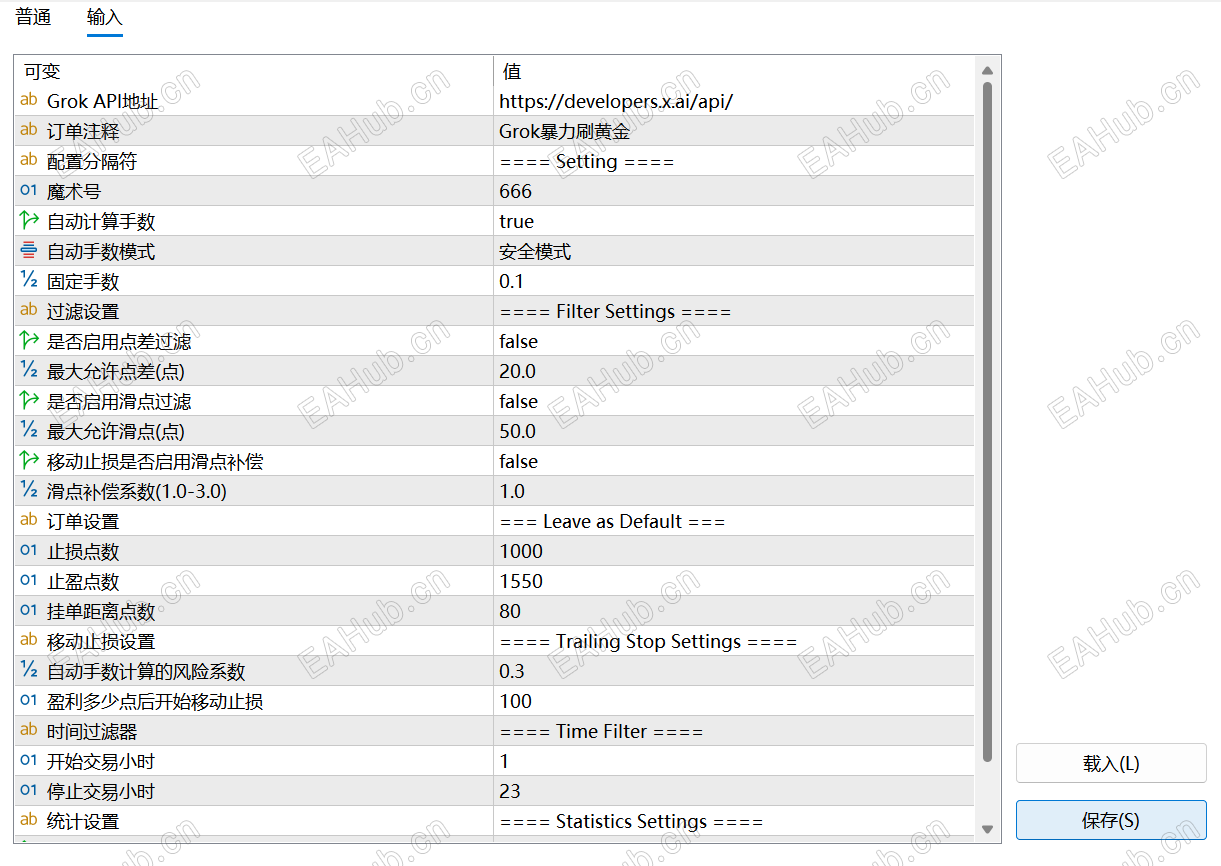Edit the 666 magic number value
Screen dimensions: 1221x866
[734, 191]
